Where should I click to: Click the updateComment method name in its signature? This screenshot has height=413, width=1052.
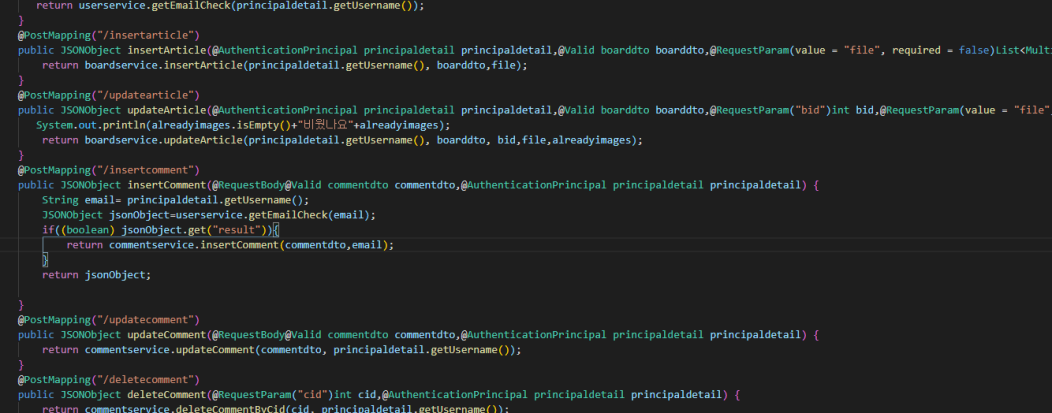(167, 335)
